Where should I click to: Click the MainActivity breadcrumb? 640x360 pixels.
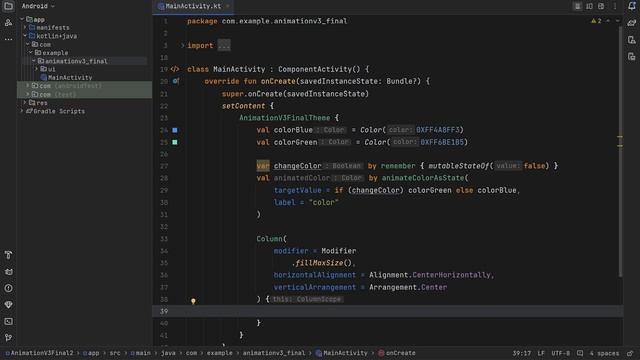tap(342, 353)
